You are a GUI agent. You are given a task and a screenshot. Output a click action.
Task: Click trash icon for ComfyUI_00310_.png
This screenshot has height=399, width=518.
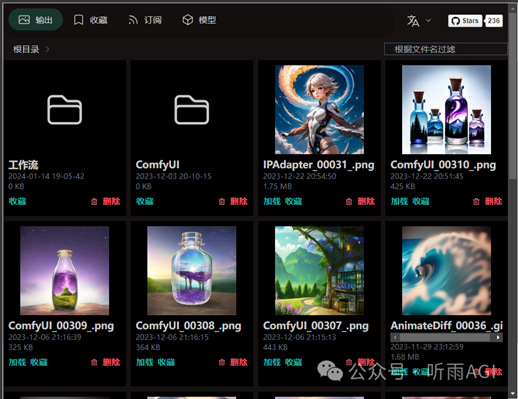pos(476,201)
